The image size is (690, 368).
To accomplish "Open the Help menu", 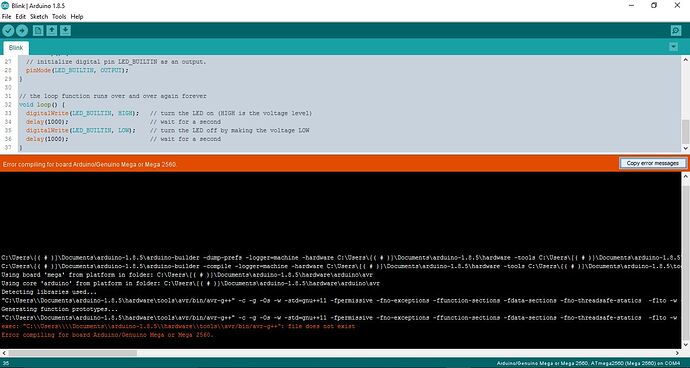I will coord(77,17).
